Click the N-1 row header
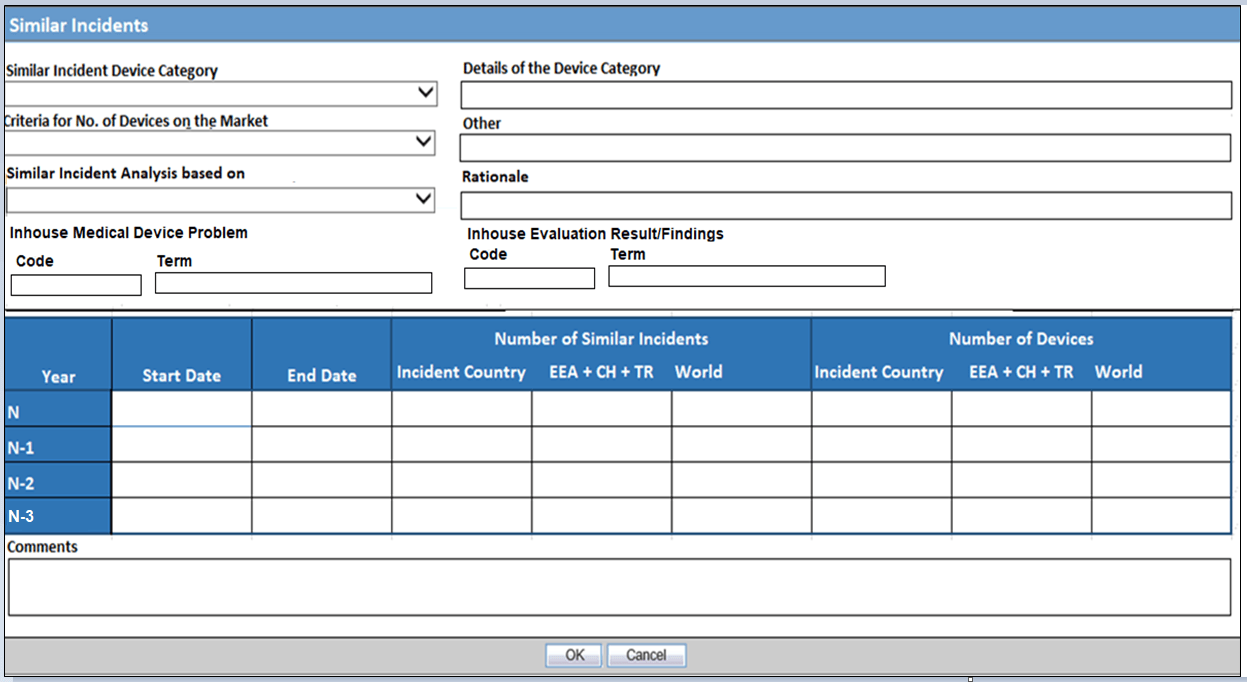The height and width of the screenshot is (682, 1247). click(58, 444)
